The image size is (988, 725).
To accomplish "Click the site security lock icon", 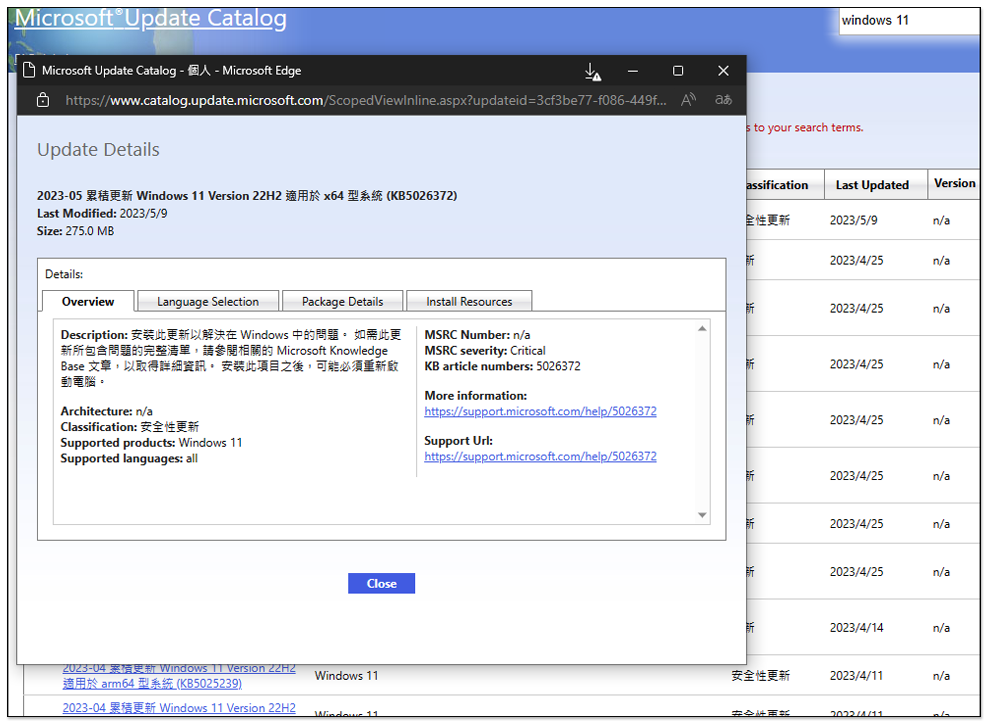I will point(42,100).
